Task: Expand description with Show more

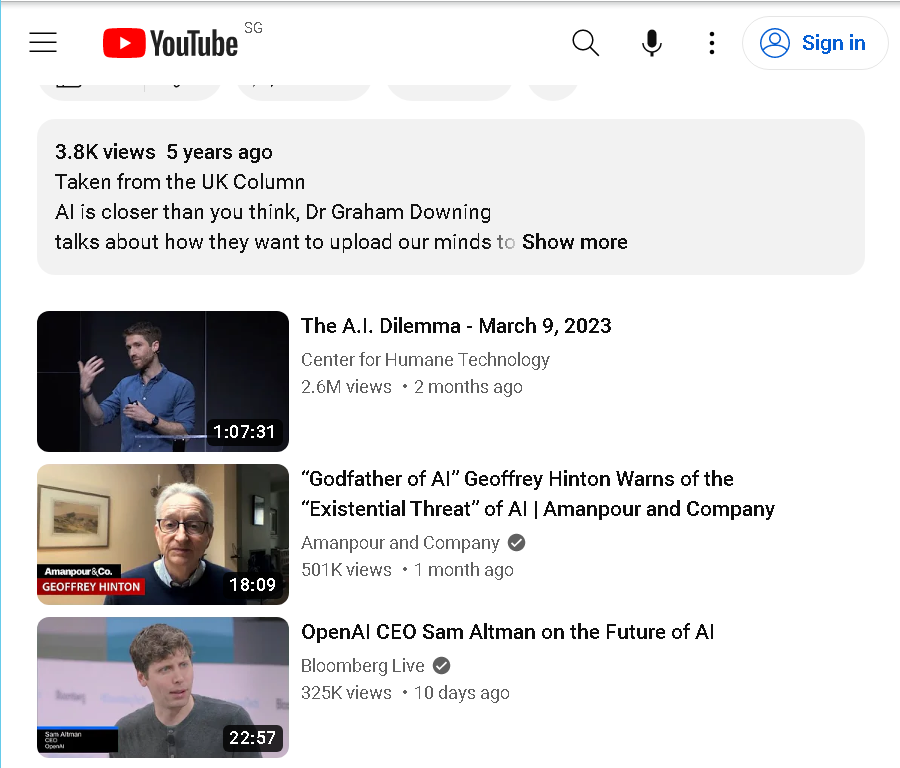Action: pos(575,242)
